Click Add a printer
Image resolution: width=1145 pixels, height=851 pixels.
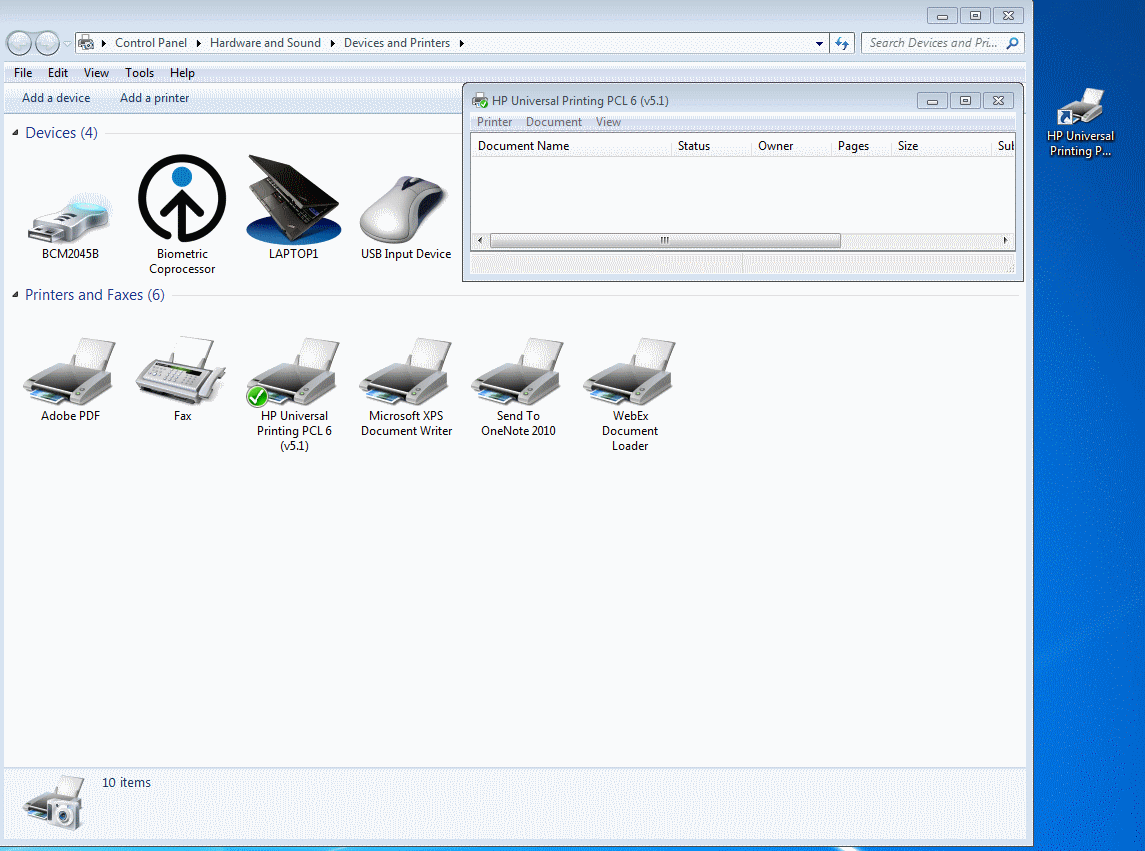(154, 97)
